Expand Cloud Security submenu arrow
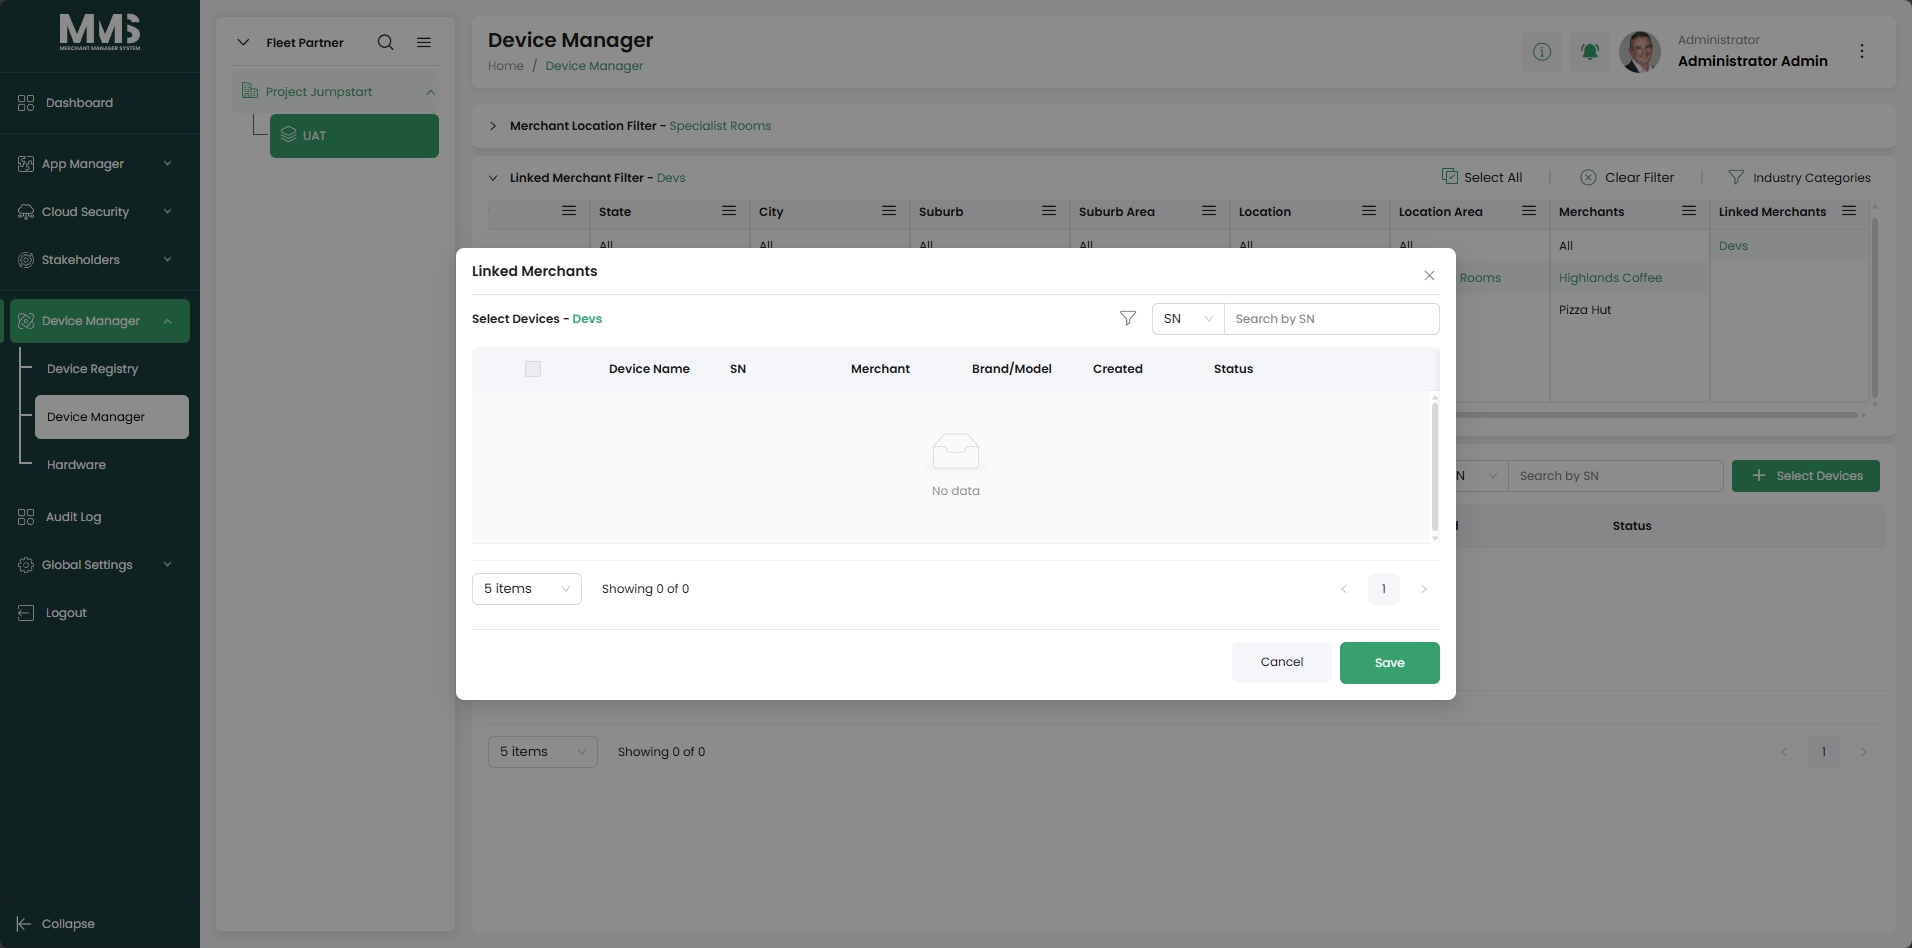Screen dimensions: 1912x948 click(167, 212)
